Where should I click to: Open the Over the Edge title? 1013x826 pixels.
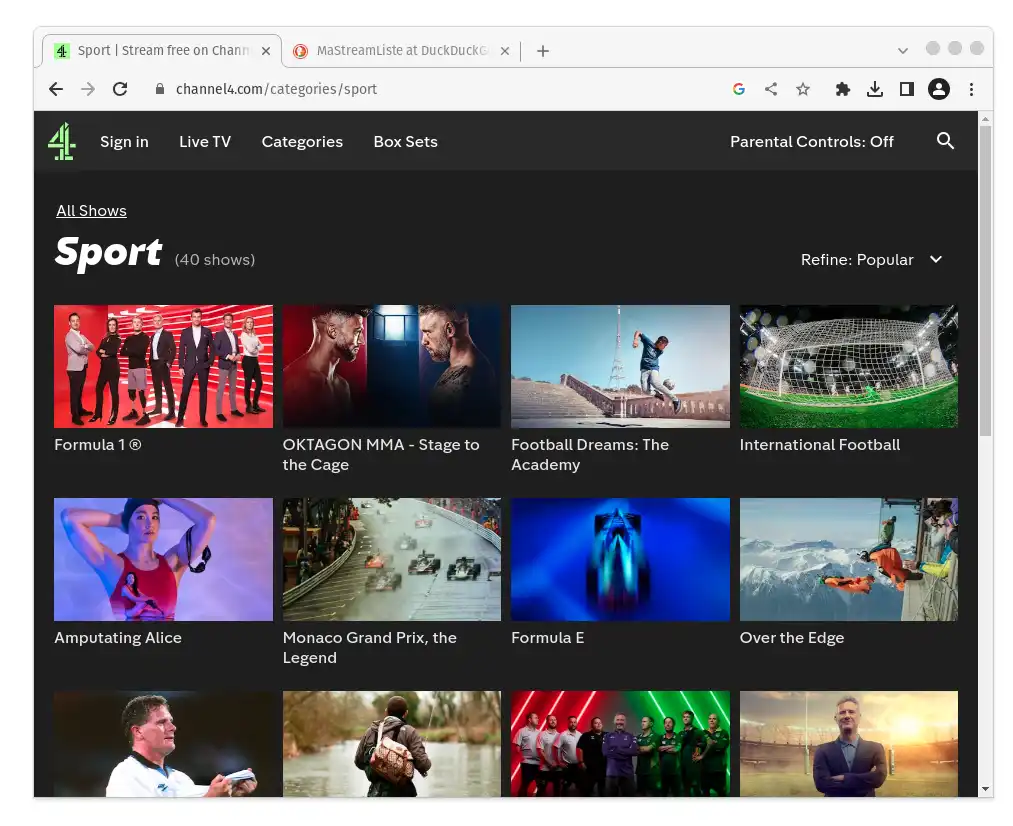pyautogui.click(x=791, y=637)
